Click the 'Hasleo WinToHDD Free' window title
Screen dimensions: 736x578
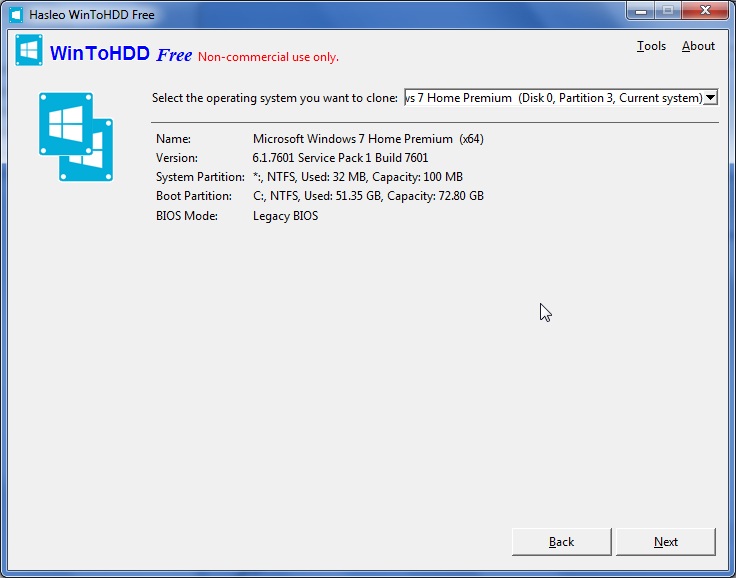[x=92, y=15]
